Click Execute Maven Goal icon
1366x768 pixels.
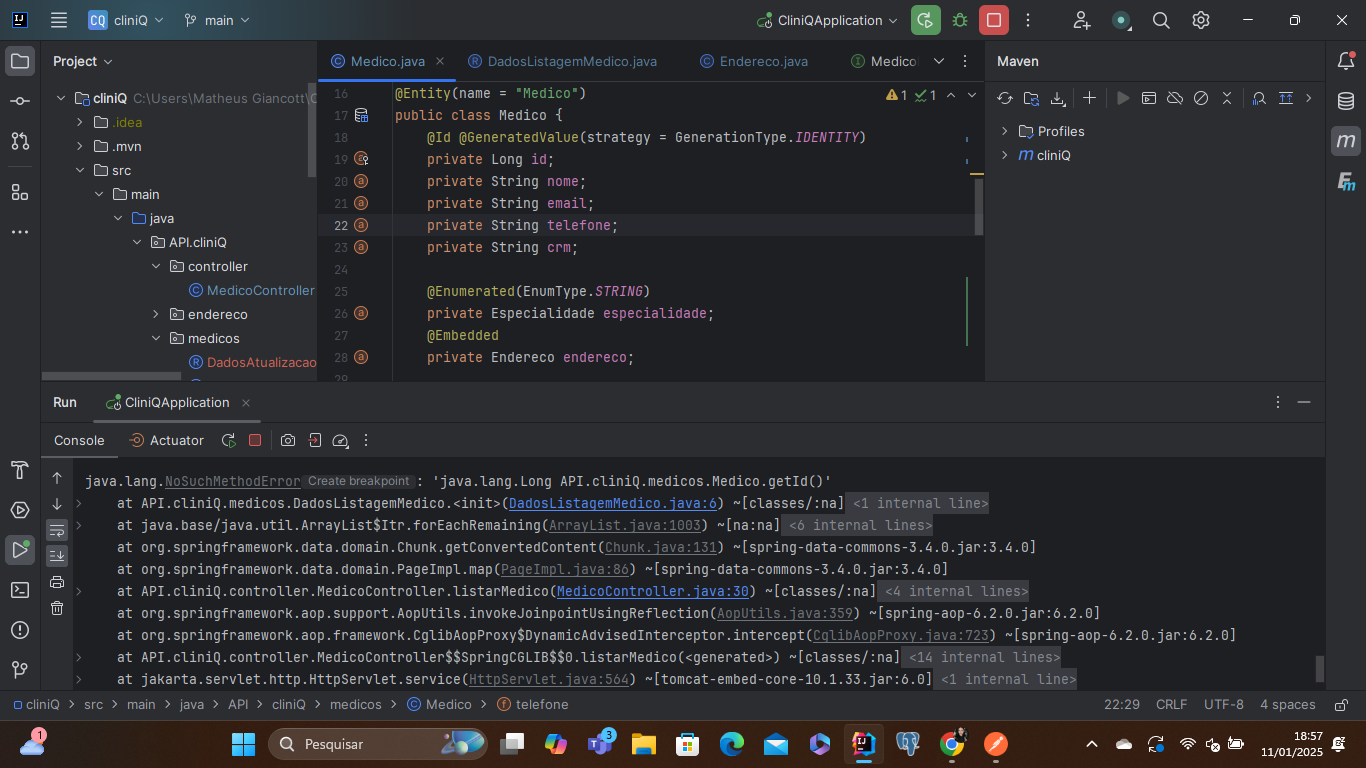(1149, 98)
